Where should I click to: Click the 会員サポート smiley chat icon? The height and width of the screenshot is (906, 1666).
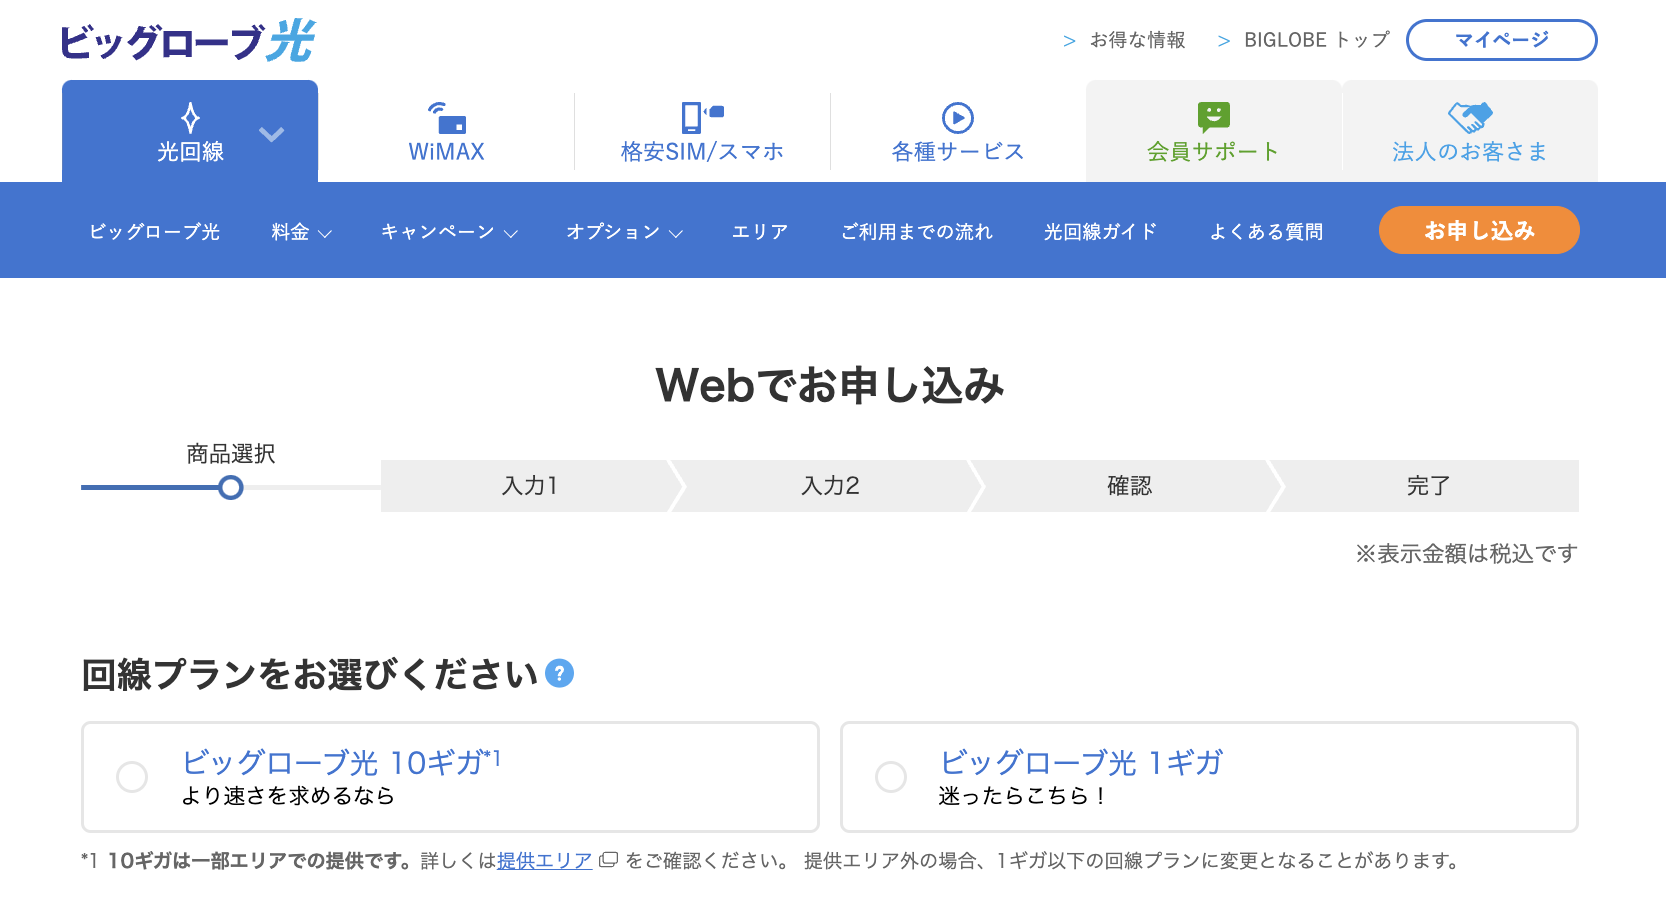pyautogui.click(x=1213, y=117)
